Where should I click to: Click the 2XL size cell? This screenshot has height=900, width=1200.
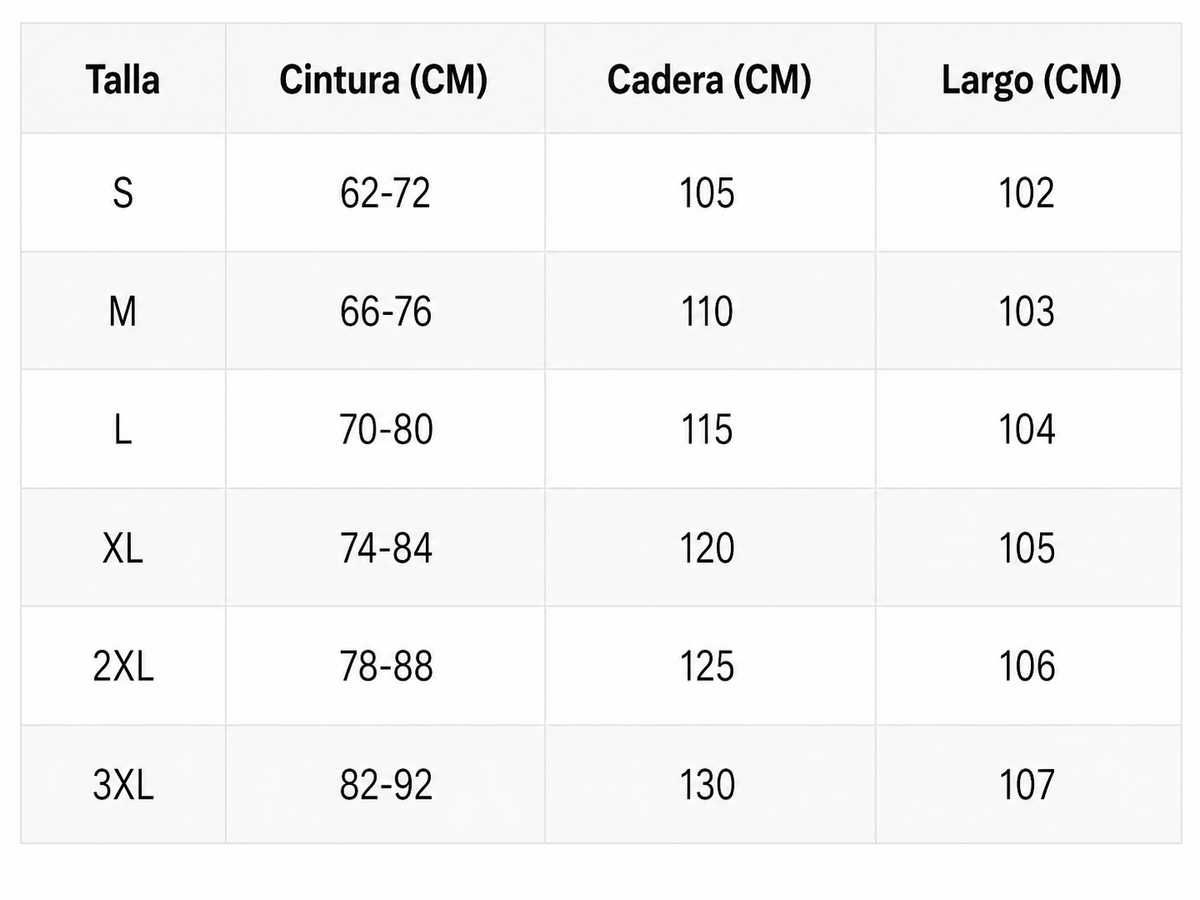click(123, 666)
